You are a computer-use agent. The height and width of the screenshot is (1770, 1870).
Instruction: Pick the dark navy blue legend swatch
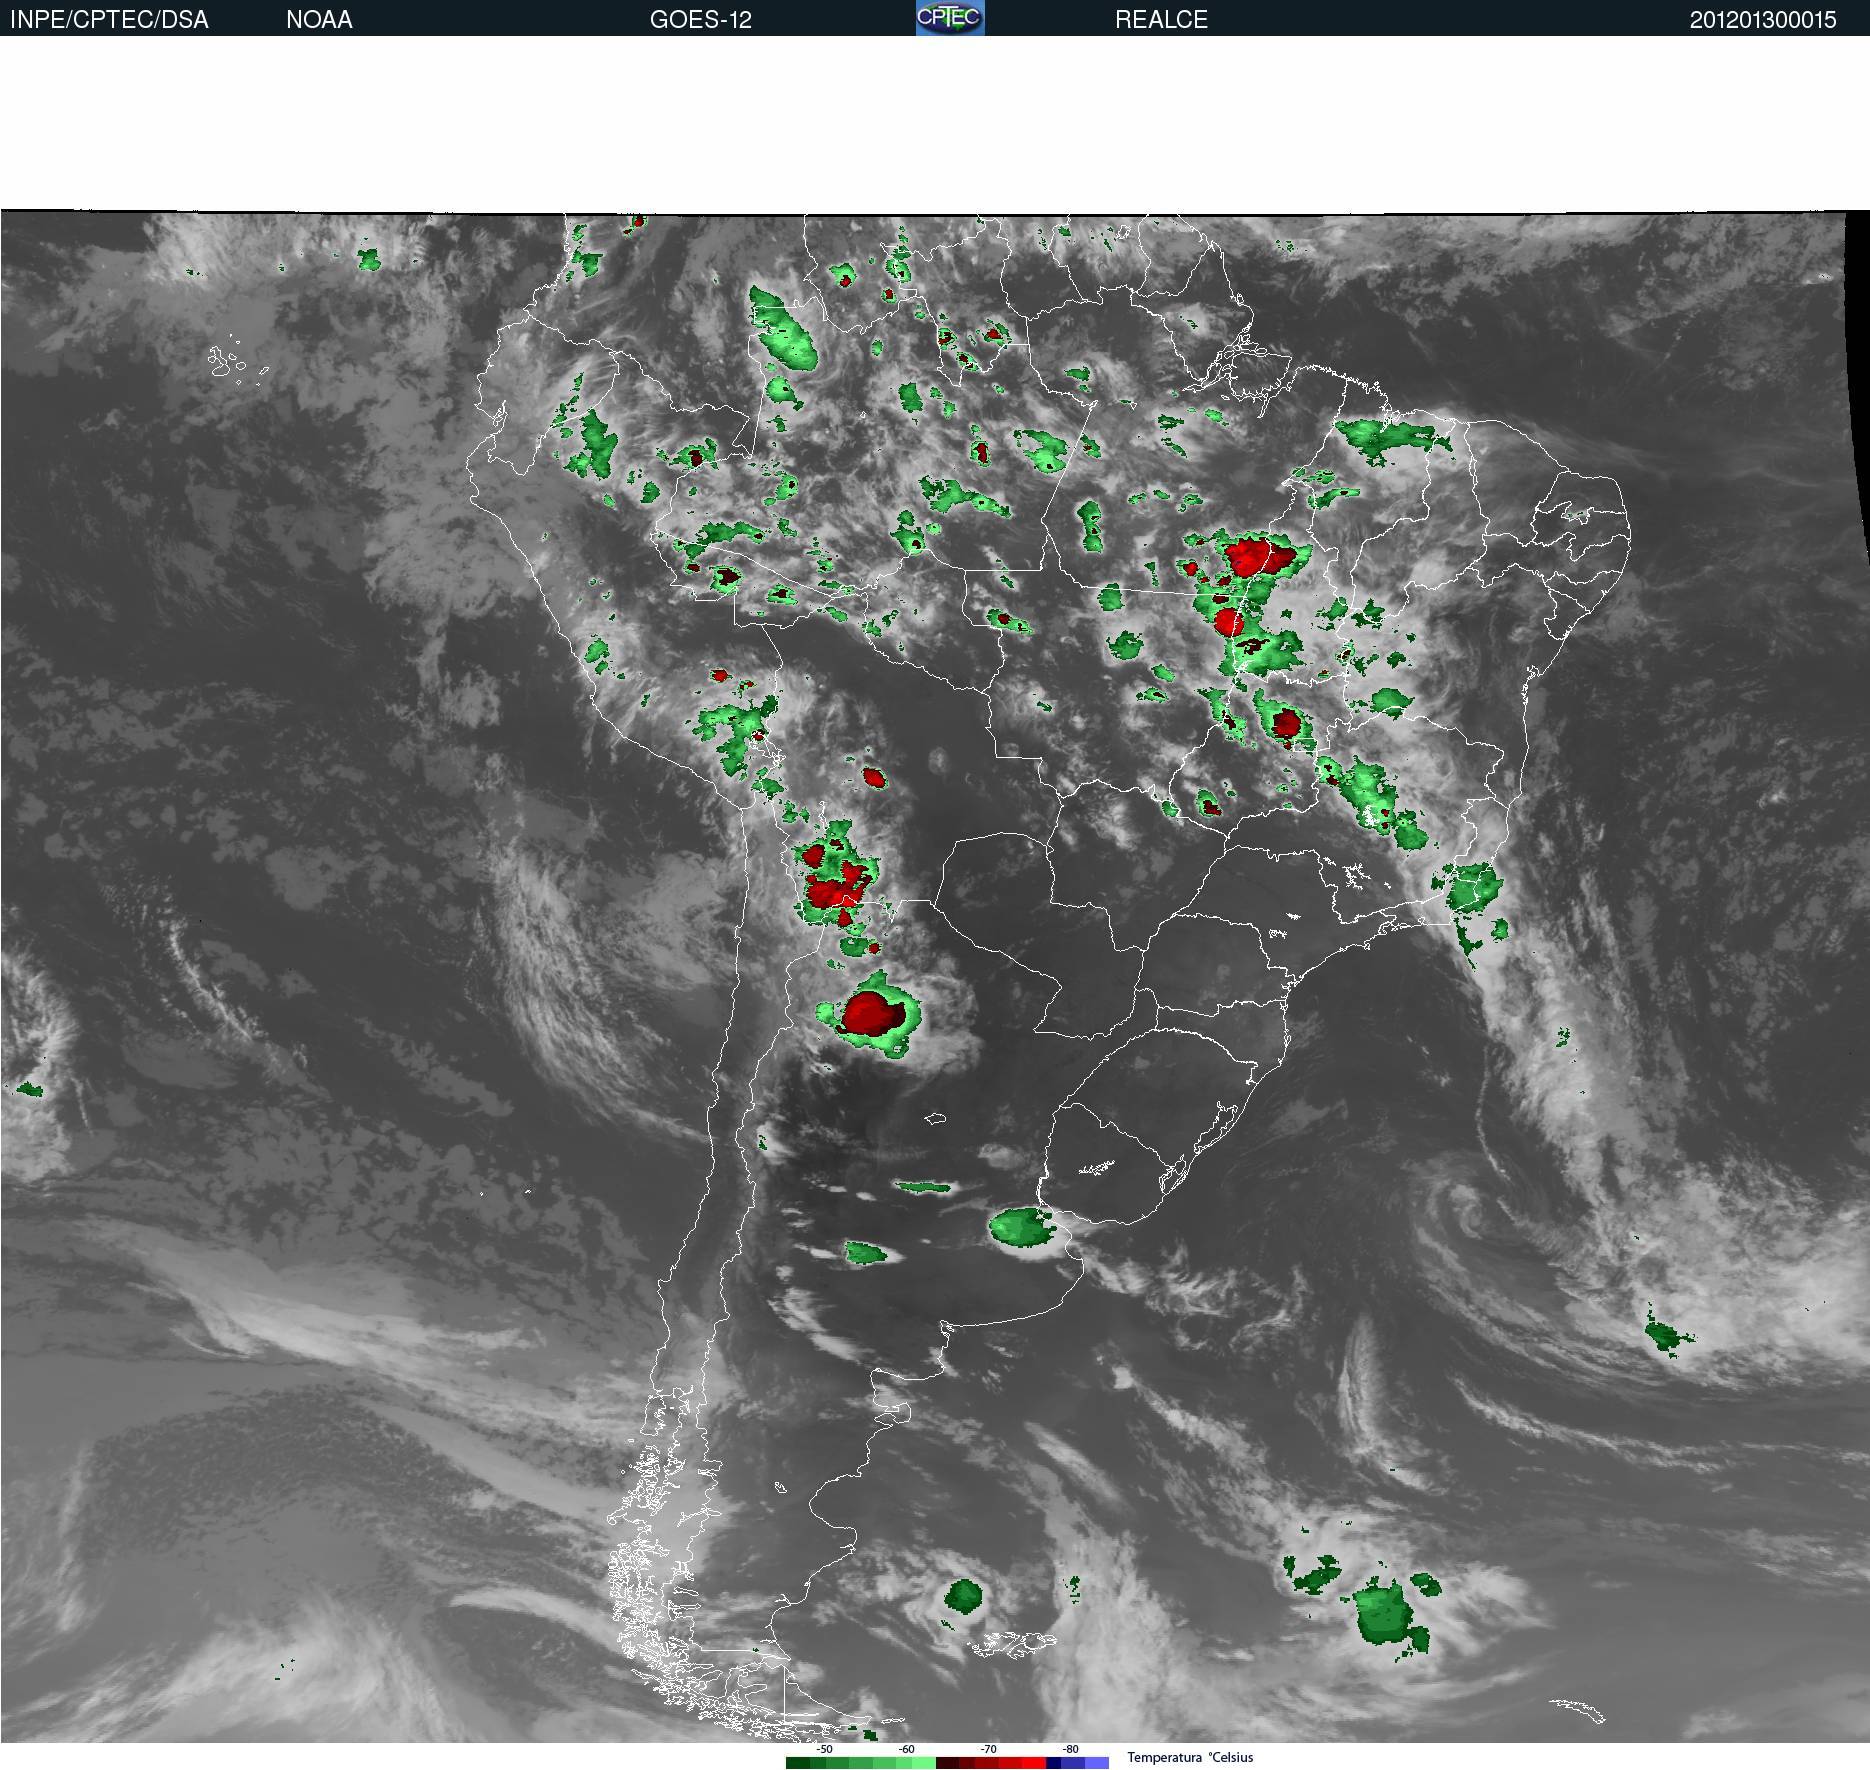coord(1053,1763)
